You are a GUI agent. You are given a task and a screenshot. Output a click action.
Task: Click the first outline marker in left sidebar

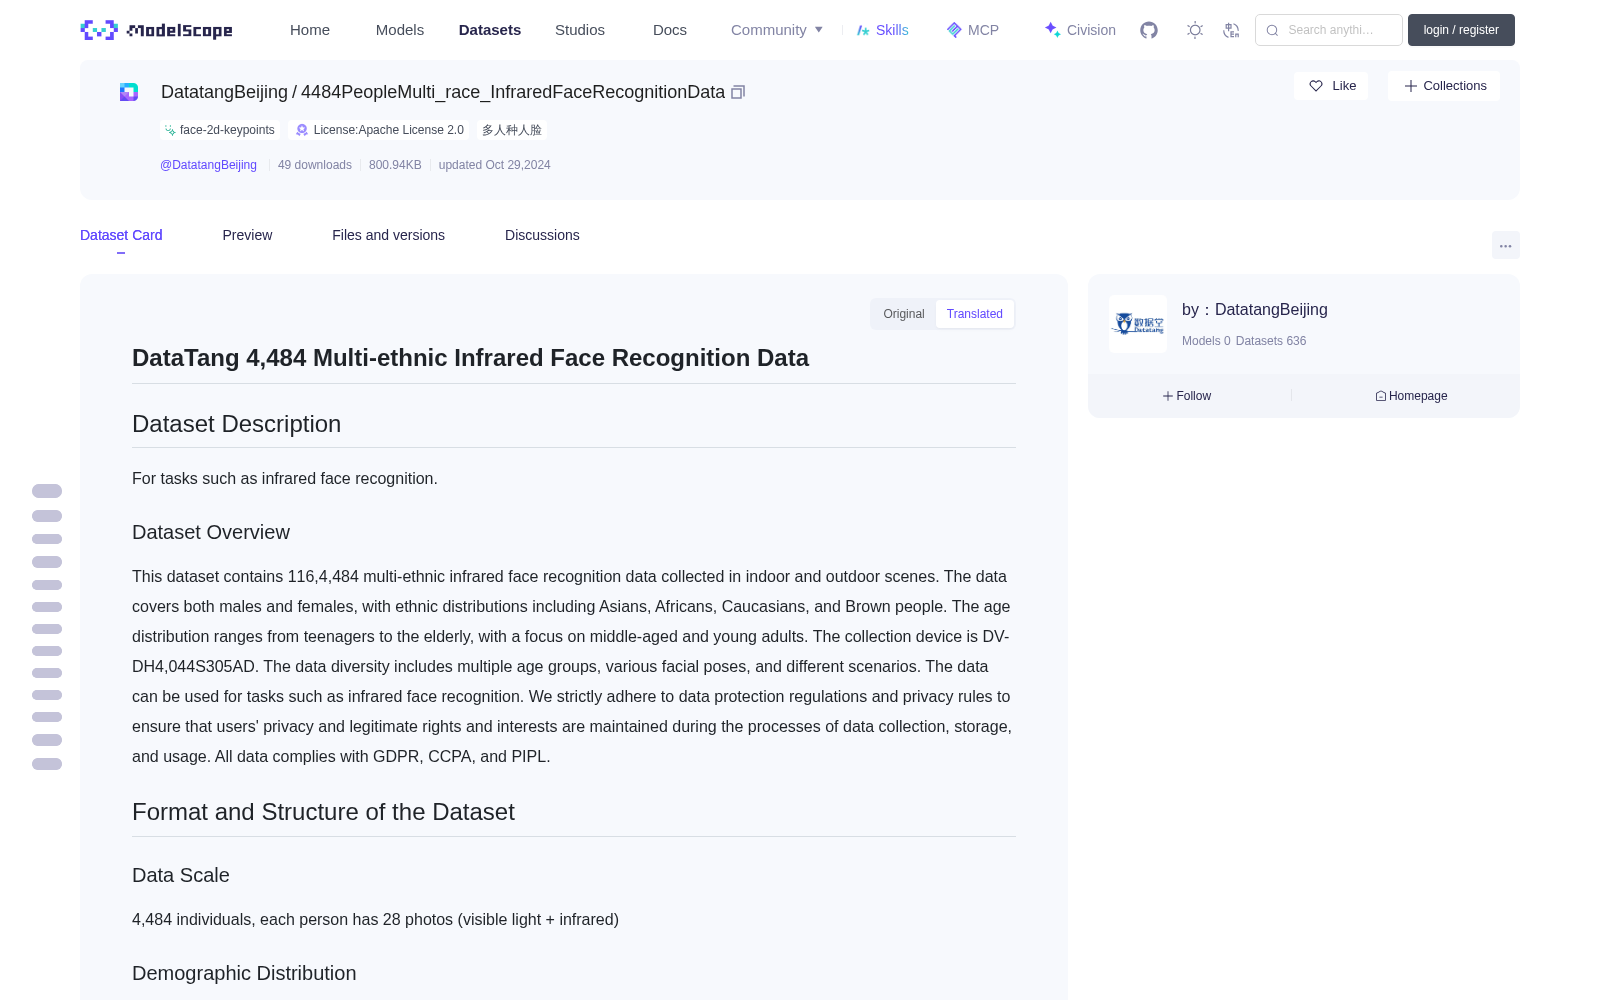coord(47,491)
